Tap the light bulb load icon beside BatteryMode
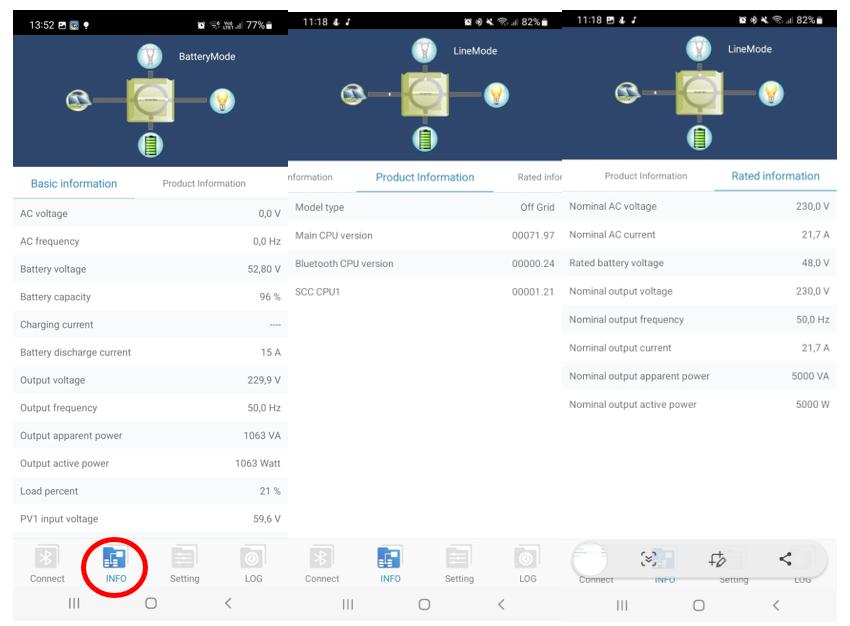The width and height of the screenshot is (850, 626). pyautogui.click(x=221, y=101)
